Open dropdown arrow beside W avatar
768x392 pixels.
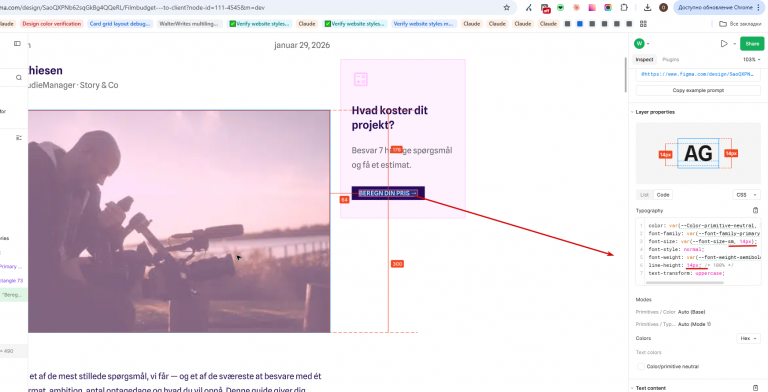[x=648, y=44]
